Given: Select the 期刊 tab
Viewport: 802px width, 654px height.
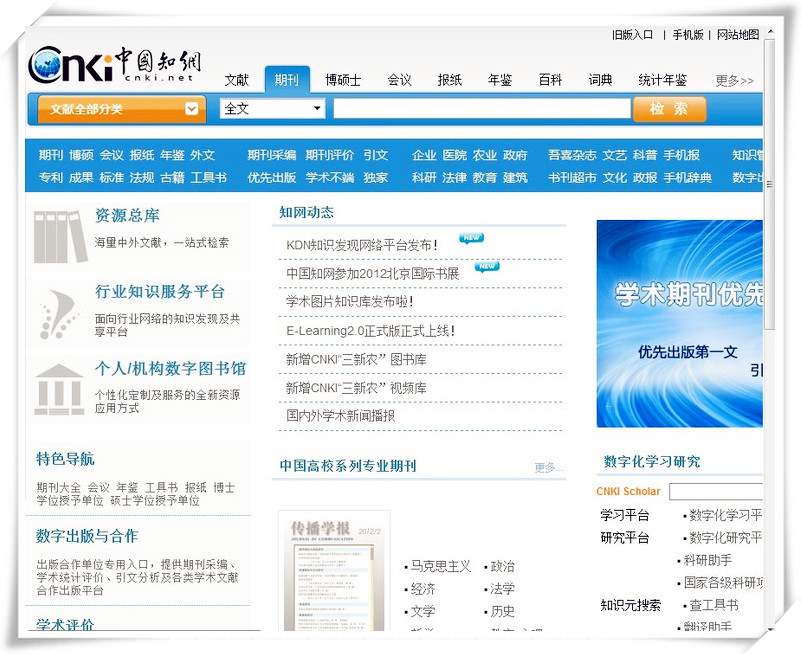Looking at the screenshot, I should (x=287, y=80).
